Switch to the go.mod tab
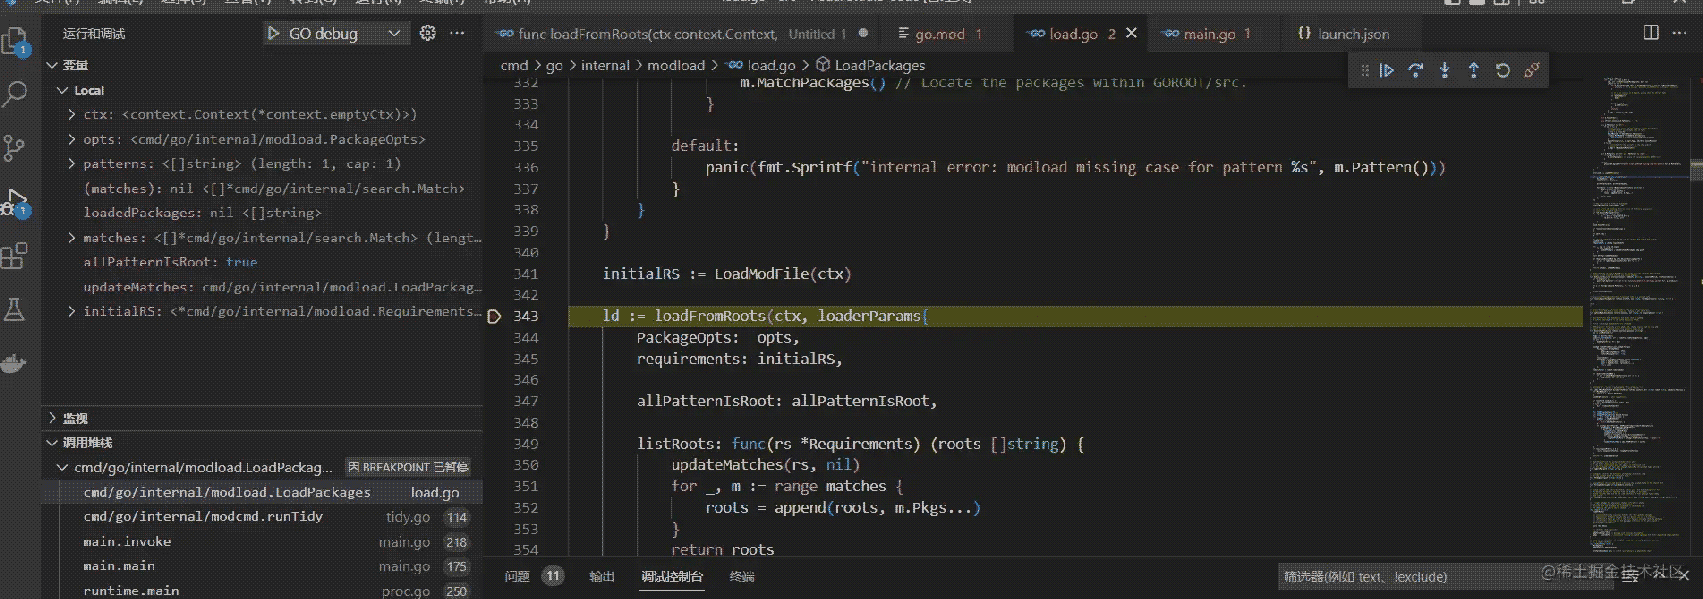 [939, 34]
